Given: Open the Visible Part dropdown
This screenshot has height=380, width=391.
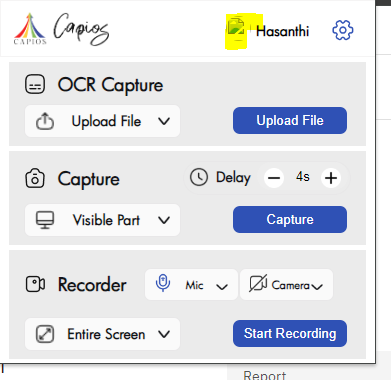Looking at the screenshot, I should (x=102, y=220).
